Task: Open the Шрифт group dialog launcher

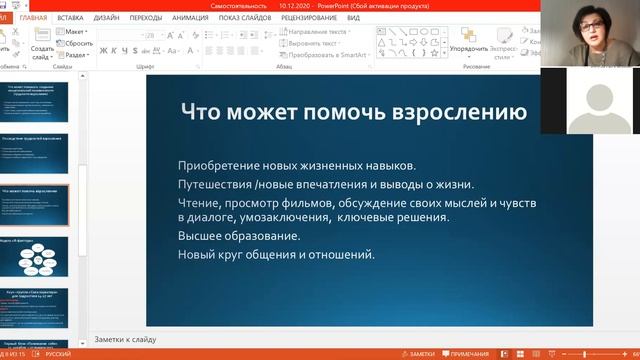Action: [198, 66]
